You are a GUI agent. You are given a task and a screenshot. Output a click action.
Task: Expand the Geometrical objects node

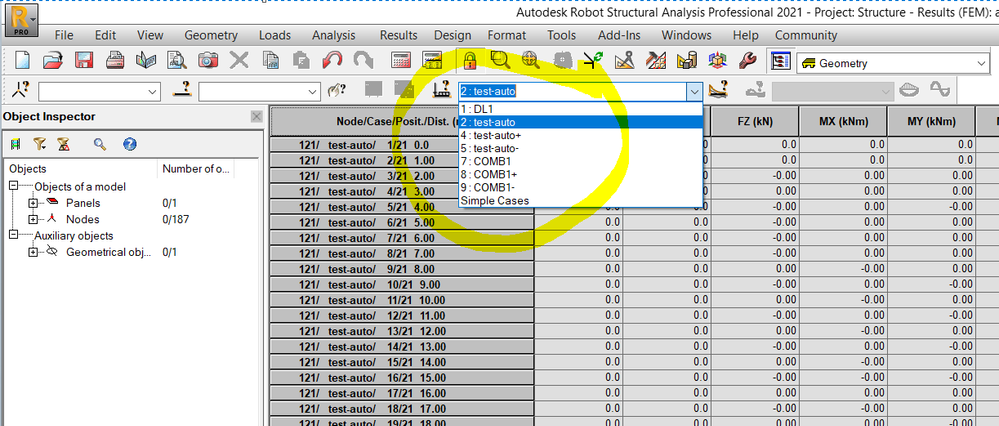[x=33, y=252]
